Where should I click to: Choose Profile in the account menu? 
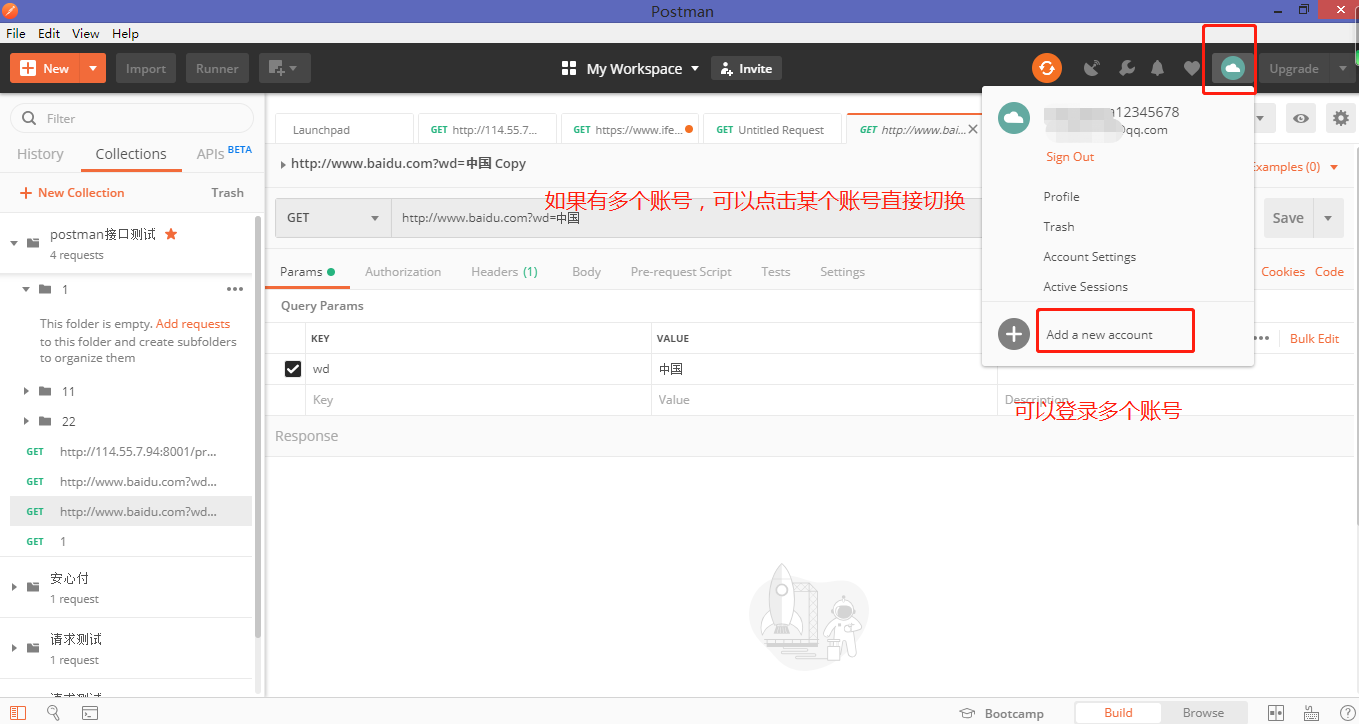1062,197
